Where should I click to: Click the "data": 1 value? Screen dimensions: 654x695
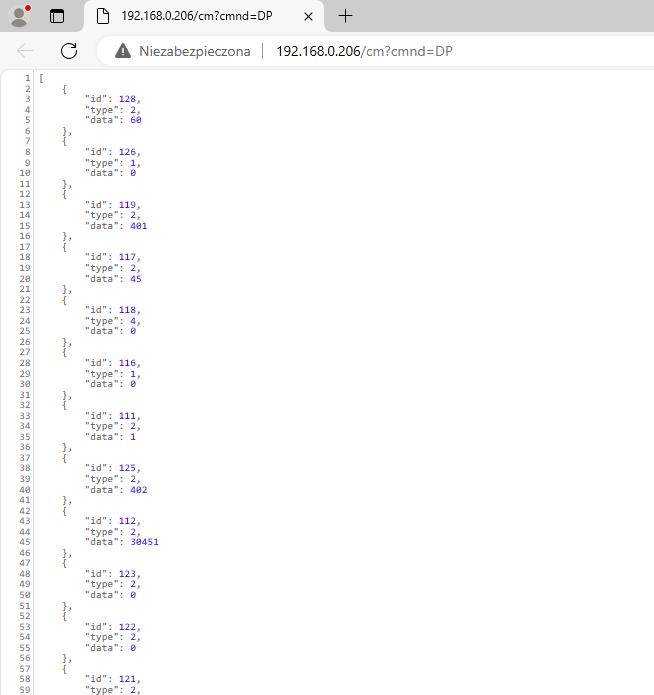click(x=133, y=437)
